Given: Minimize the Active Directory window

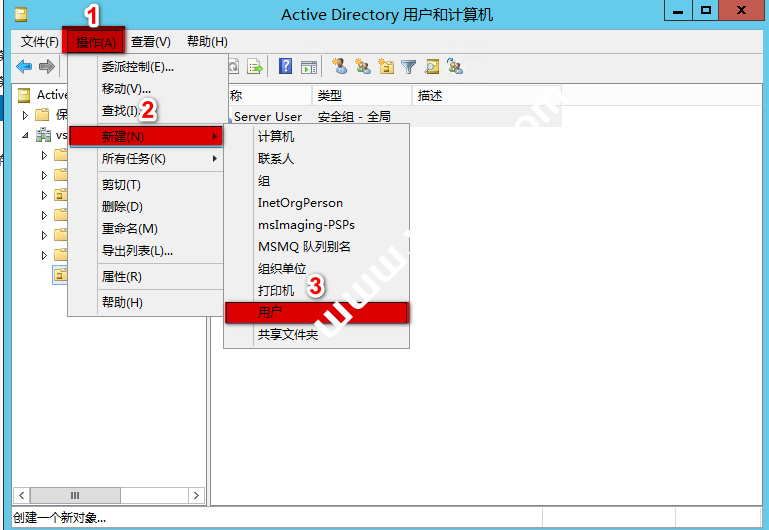Looking at the screenshot, I should coord(678,10).
